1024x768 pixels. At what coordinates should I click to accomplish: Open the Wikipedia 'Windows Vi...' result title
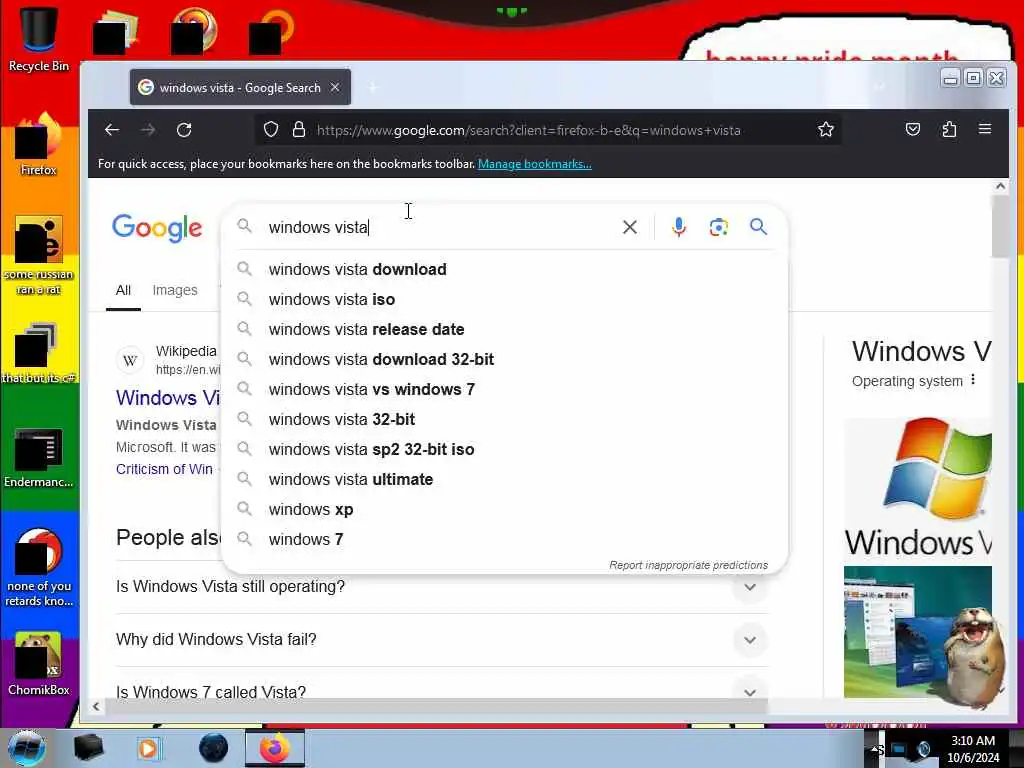coord(168,398)
